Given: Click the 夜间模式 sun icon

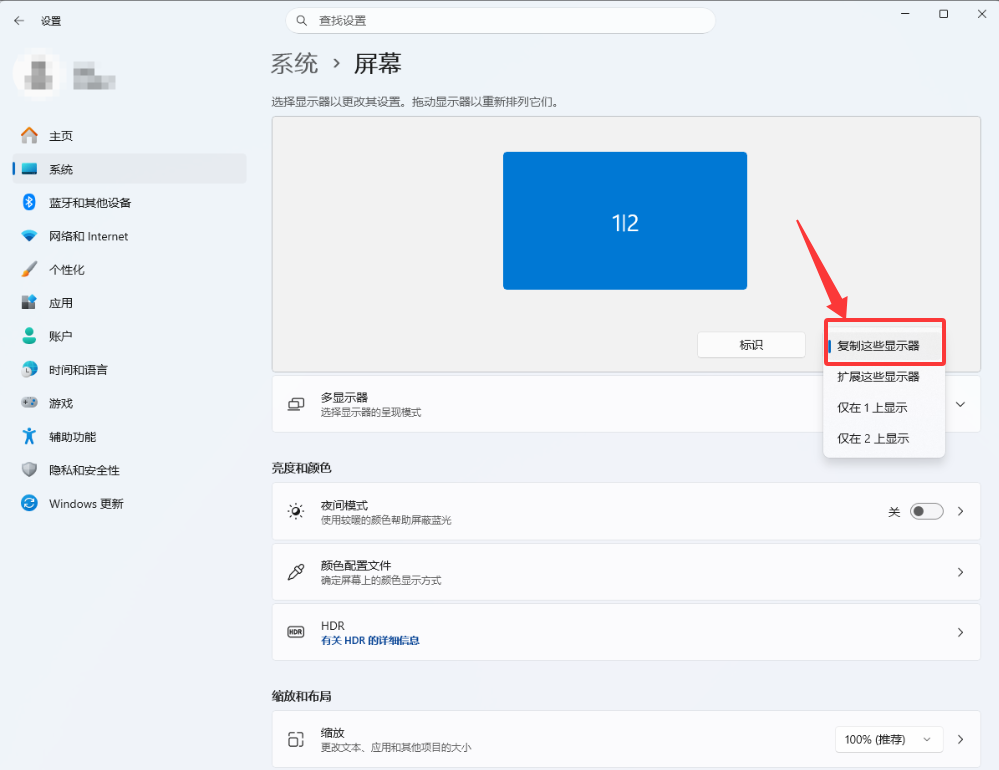Looking at the screenshot, I should tap(296, 511).
